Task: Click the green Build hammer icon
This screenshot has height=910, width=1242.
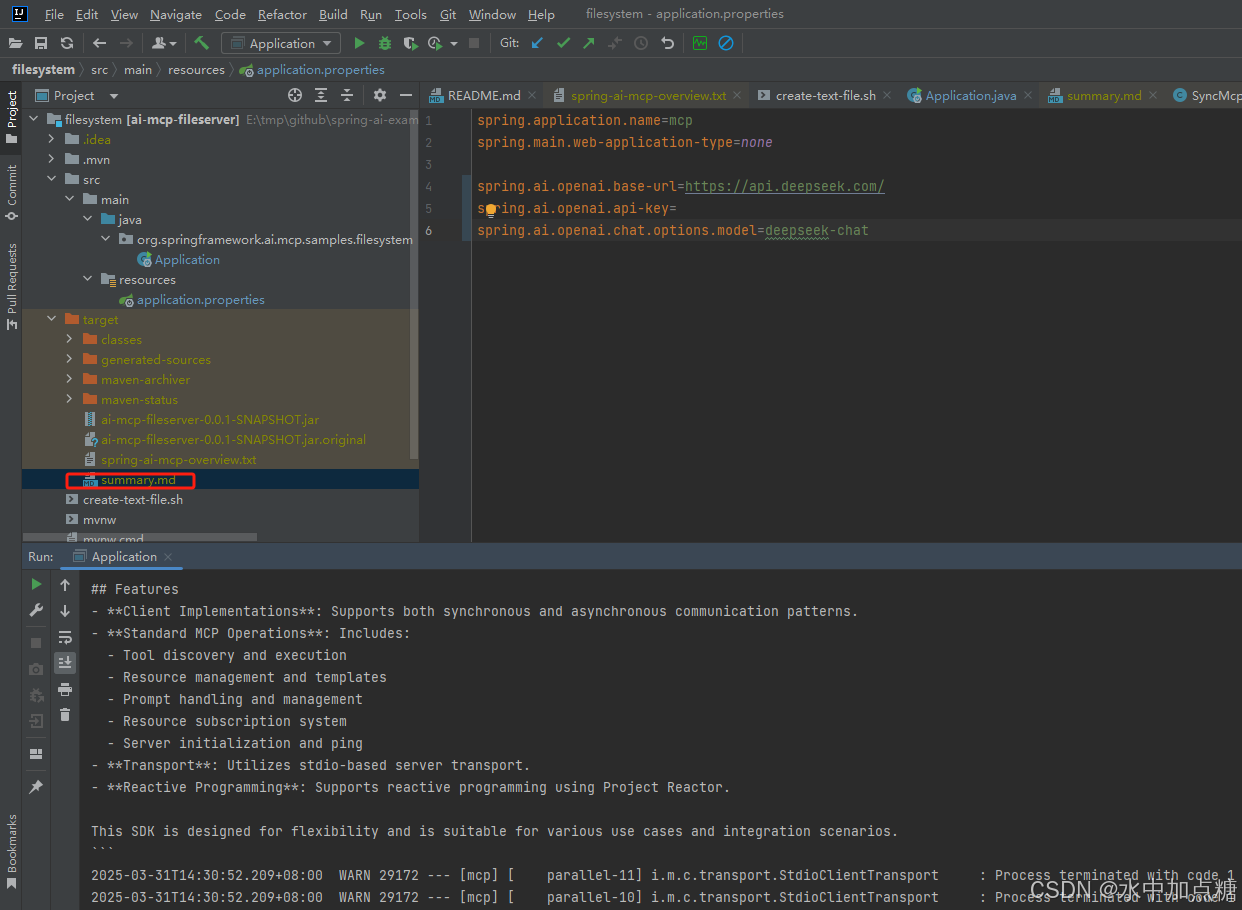Action: point(201,43)
